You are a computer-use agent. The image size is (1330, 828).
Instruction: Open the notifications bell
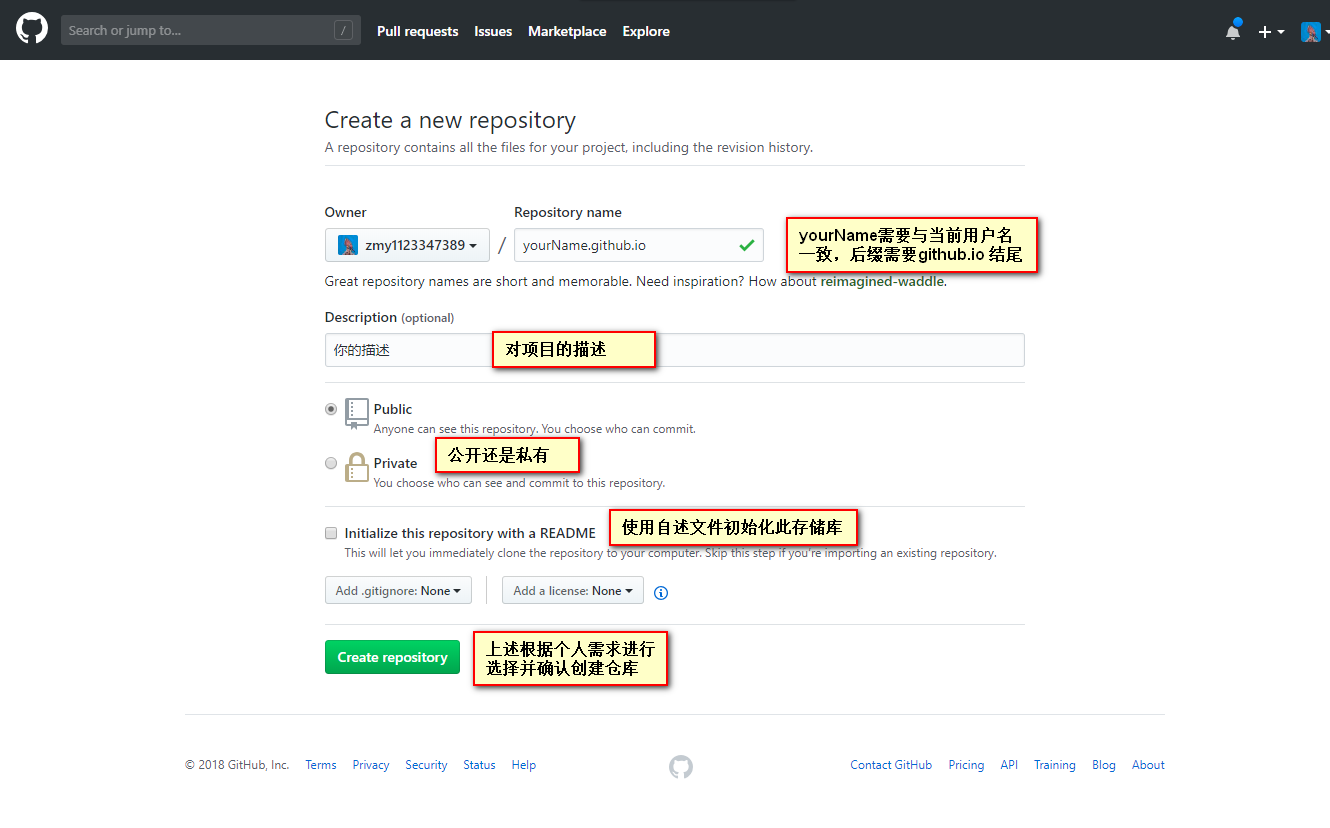(x=1233, y=32)
